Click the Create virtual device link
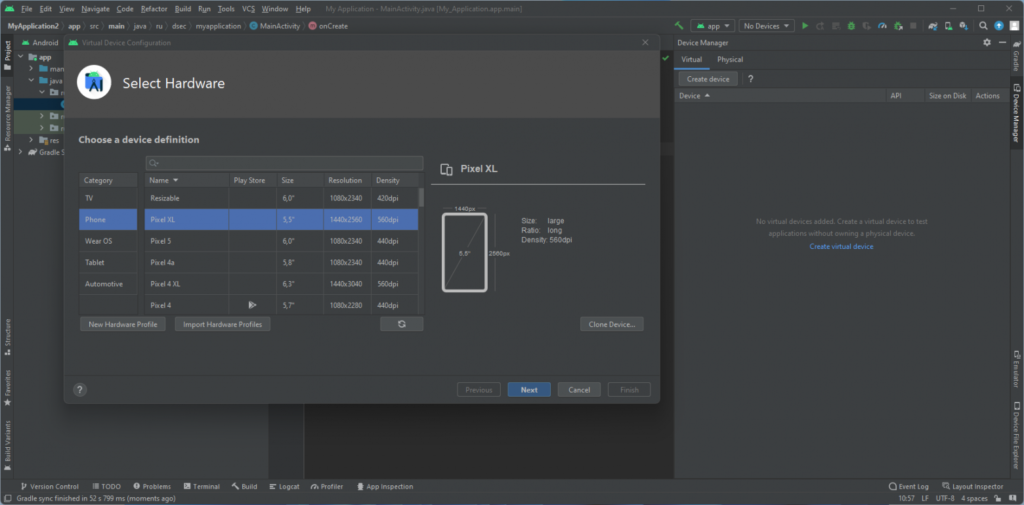1024x505 pixels. tap(841, 246)
